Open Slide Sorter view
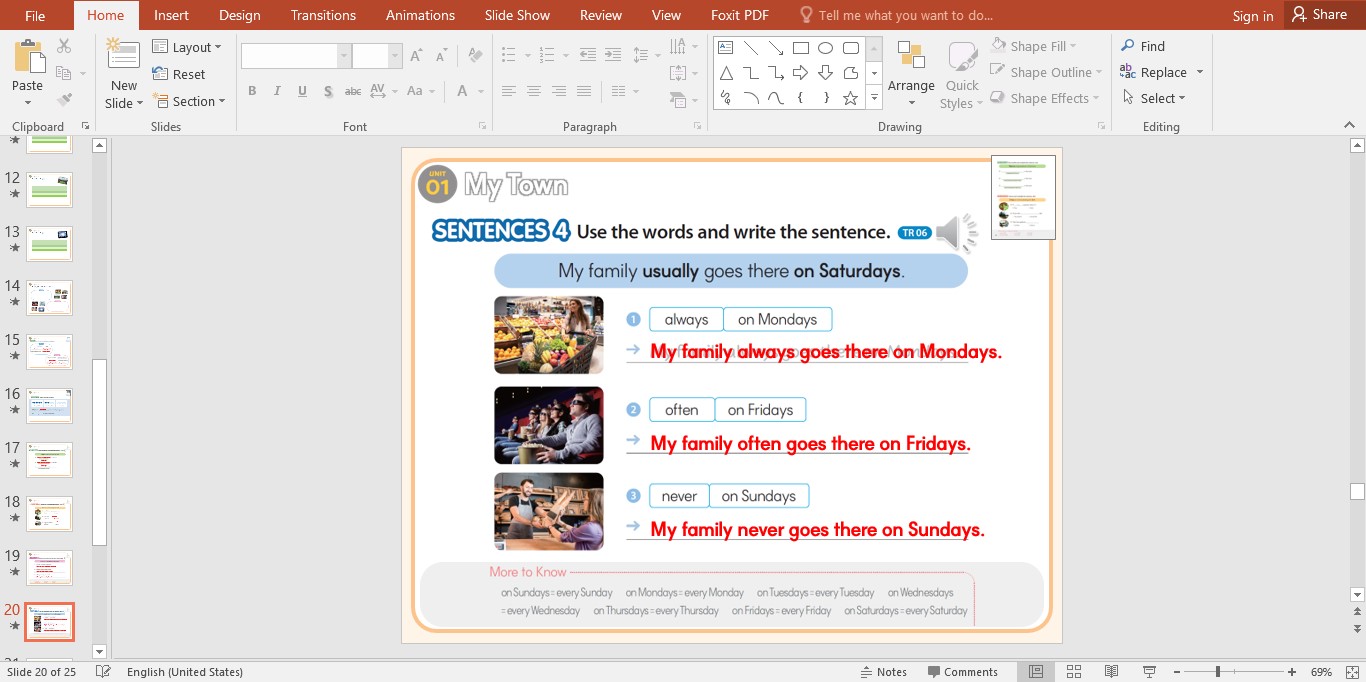The height and width of the screenshot is (682, 1366). (x=1074, y=672)
